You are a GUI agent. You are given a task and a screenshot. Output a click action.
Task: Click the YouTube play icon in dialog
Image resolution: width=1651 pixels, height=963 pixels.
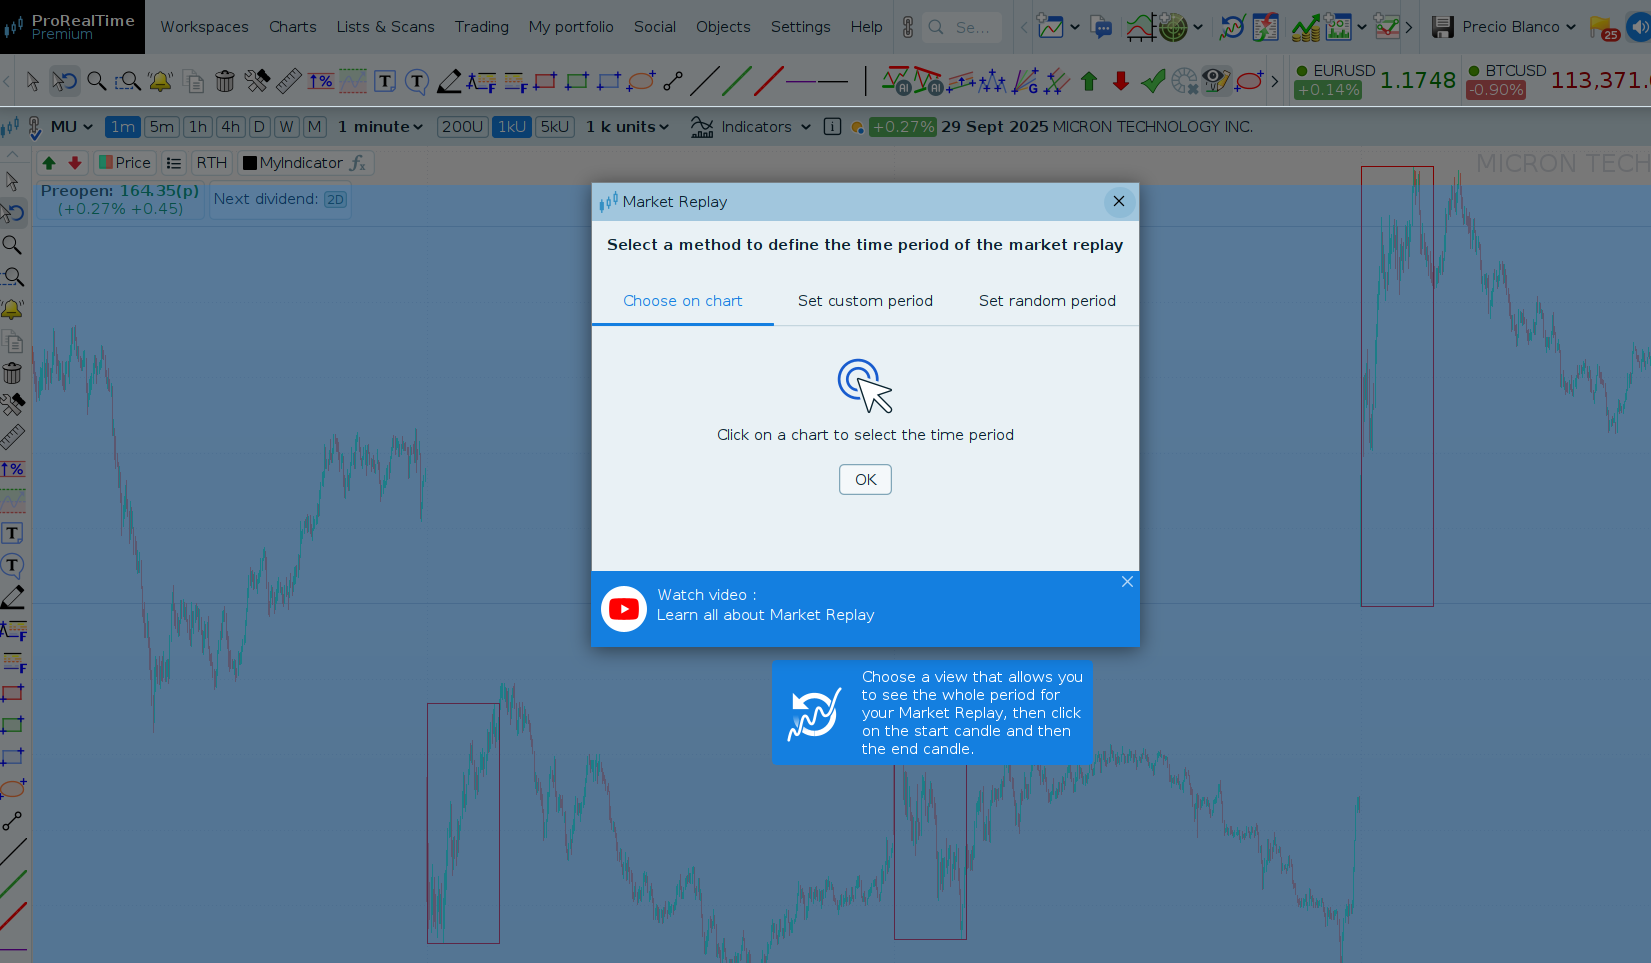coord(624,609)
